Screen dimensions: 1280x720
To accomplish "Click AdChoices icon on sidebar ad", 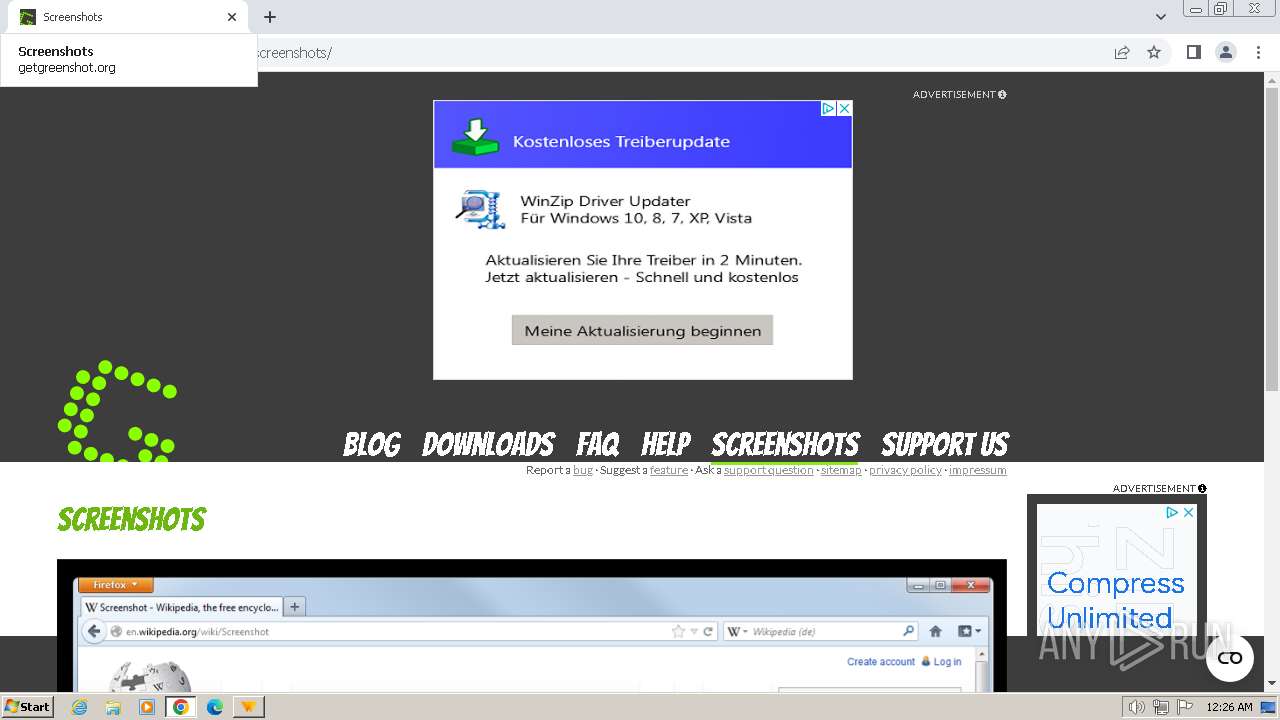I will click(x=1172, y=512).
